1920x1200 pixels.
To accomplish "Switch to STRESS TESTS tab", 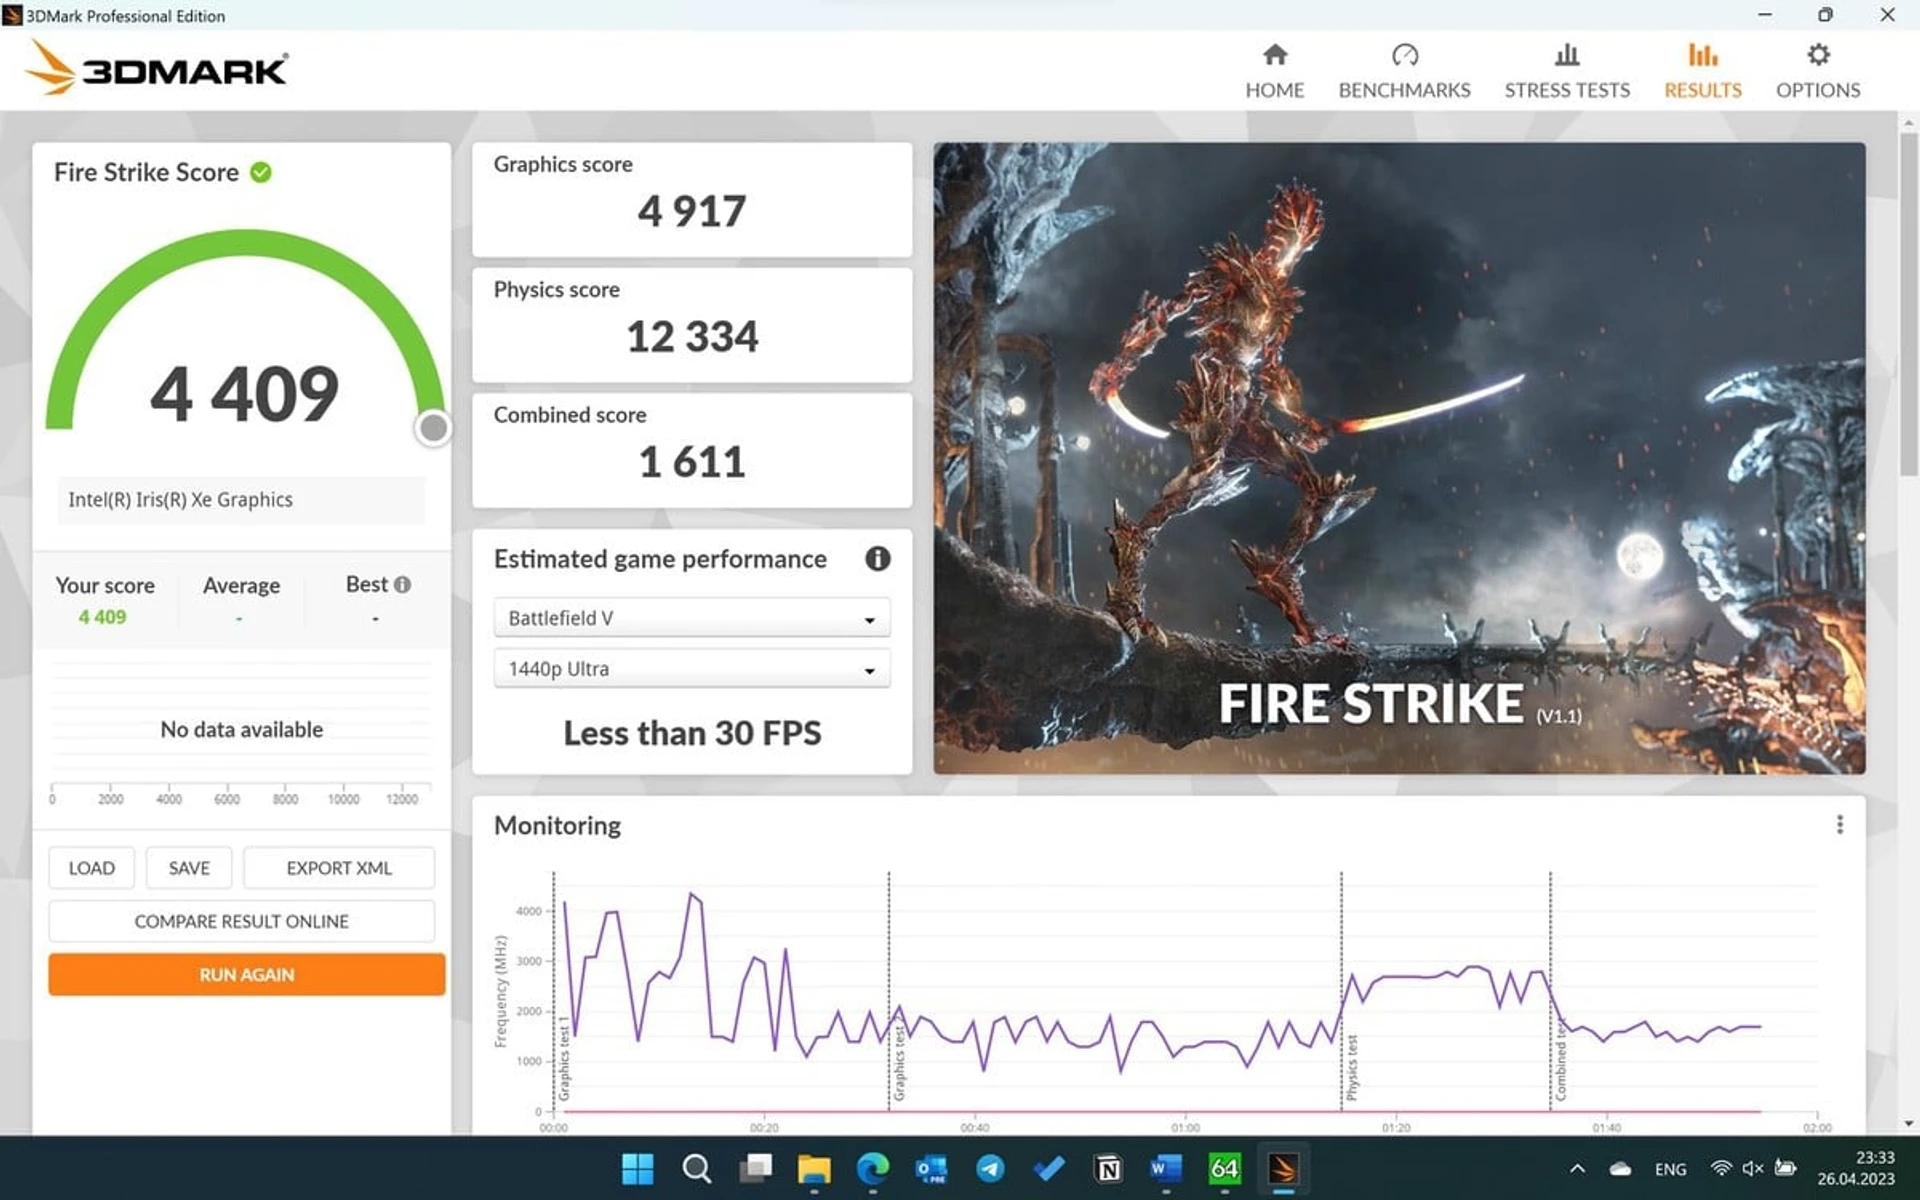I will click(x=1567, y=72).
